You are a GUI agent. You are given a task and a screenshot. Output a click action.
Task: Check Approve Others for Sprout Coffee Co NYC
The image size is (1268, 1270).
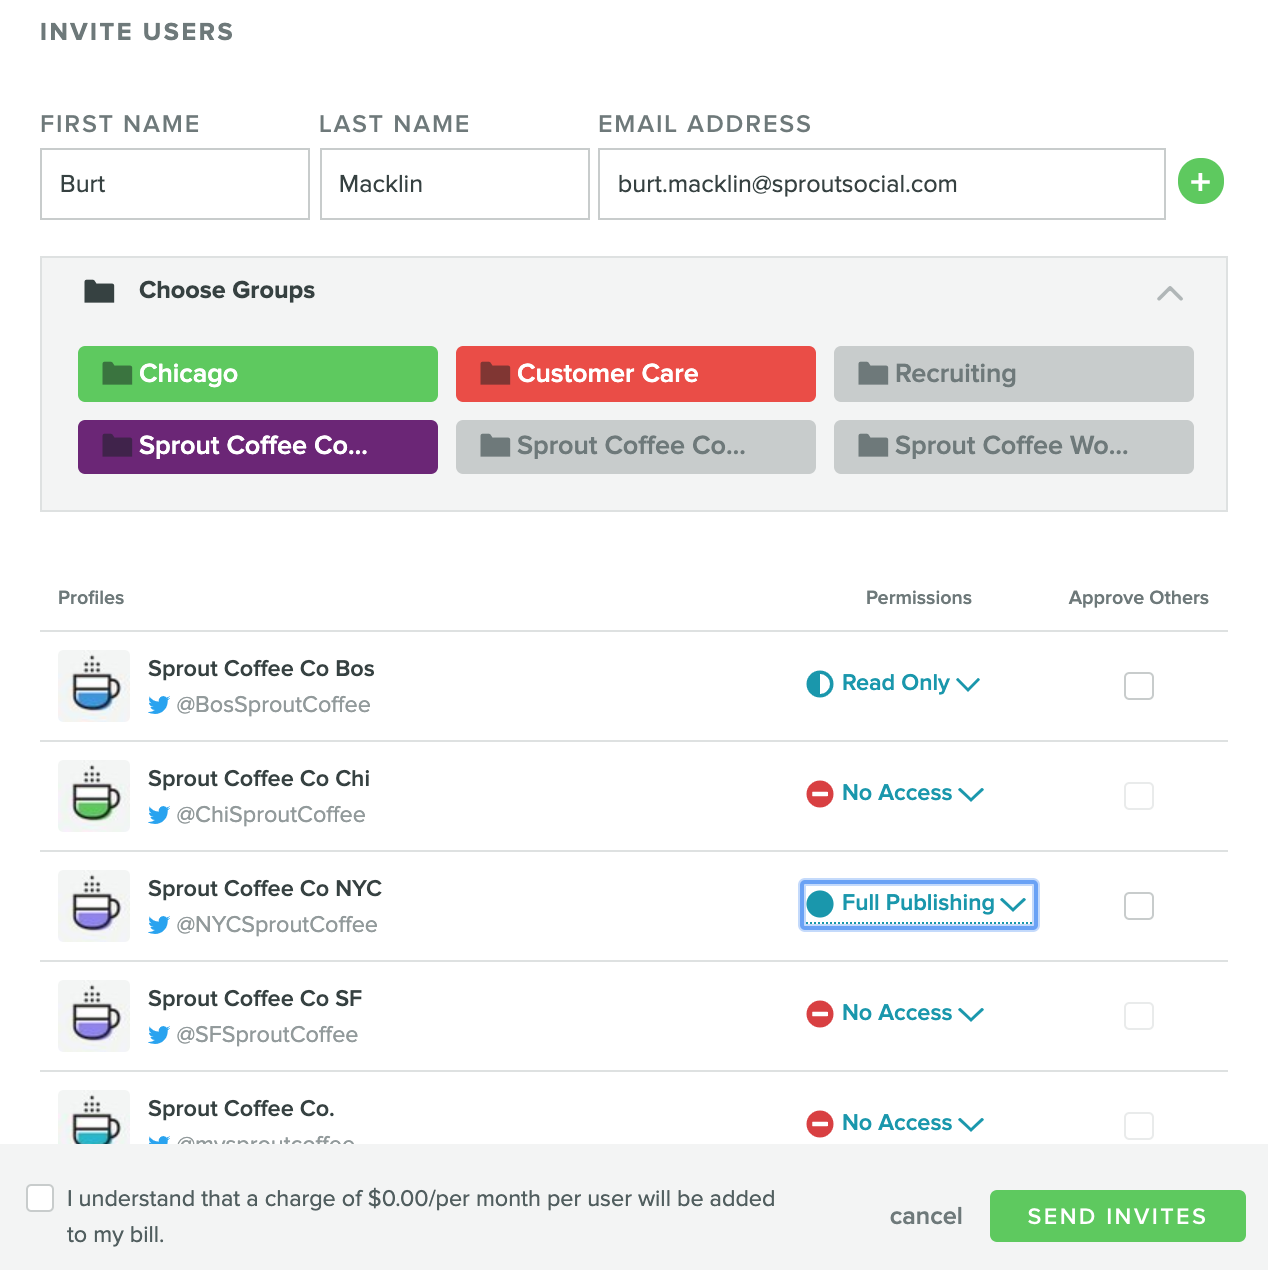(1139, 906)
